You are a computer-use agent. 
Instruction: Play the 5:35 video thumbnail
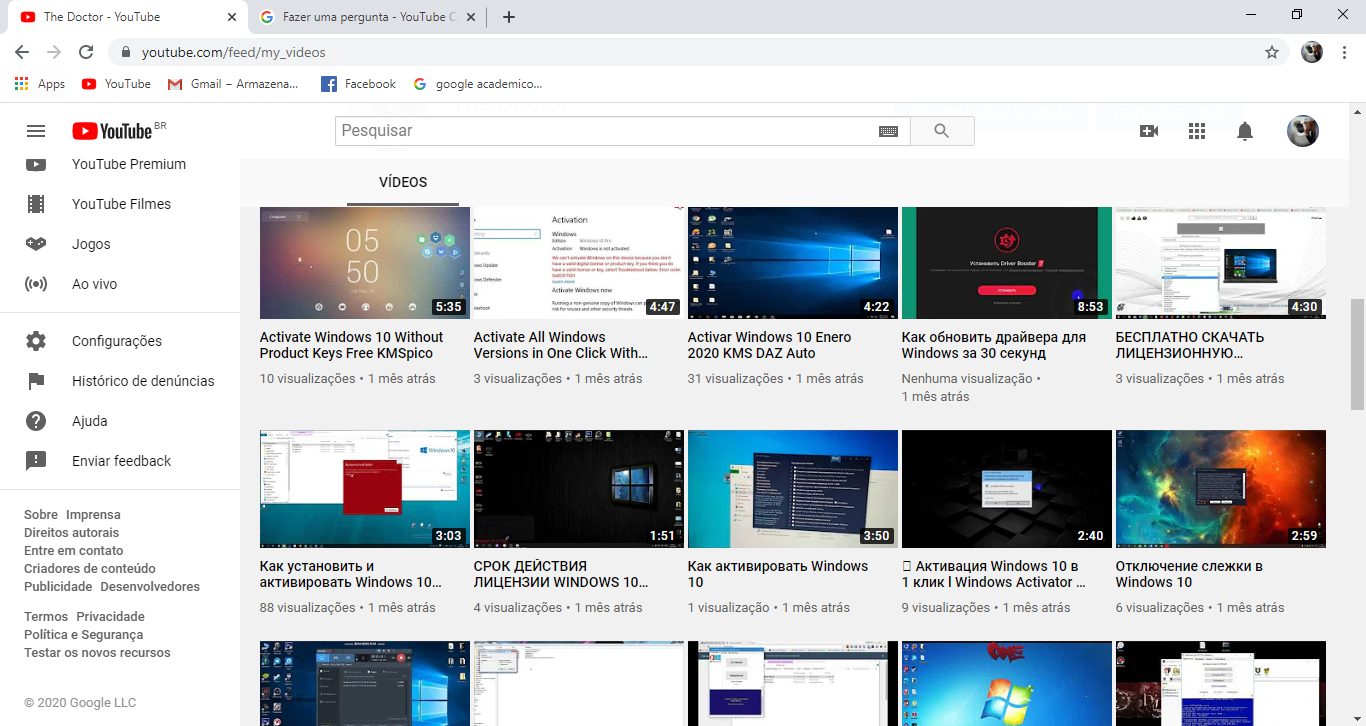pos(364,263)
